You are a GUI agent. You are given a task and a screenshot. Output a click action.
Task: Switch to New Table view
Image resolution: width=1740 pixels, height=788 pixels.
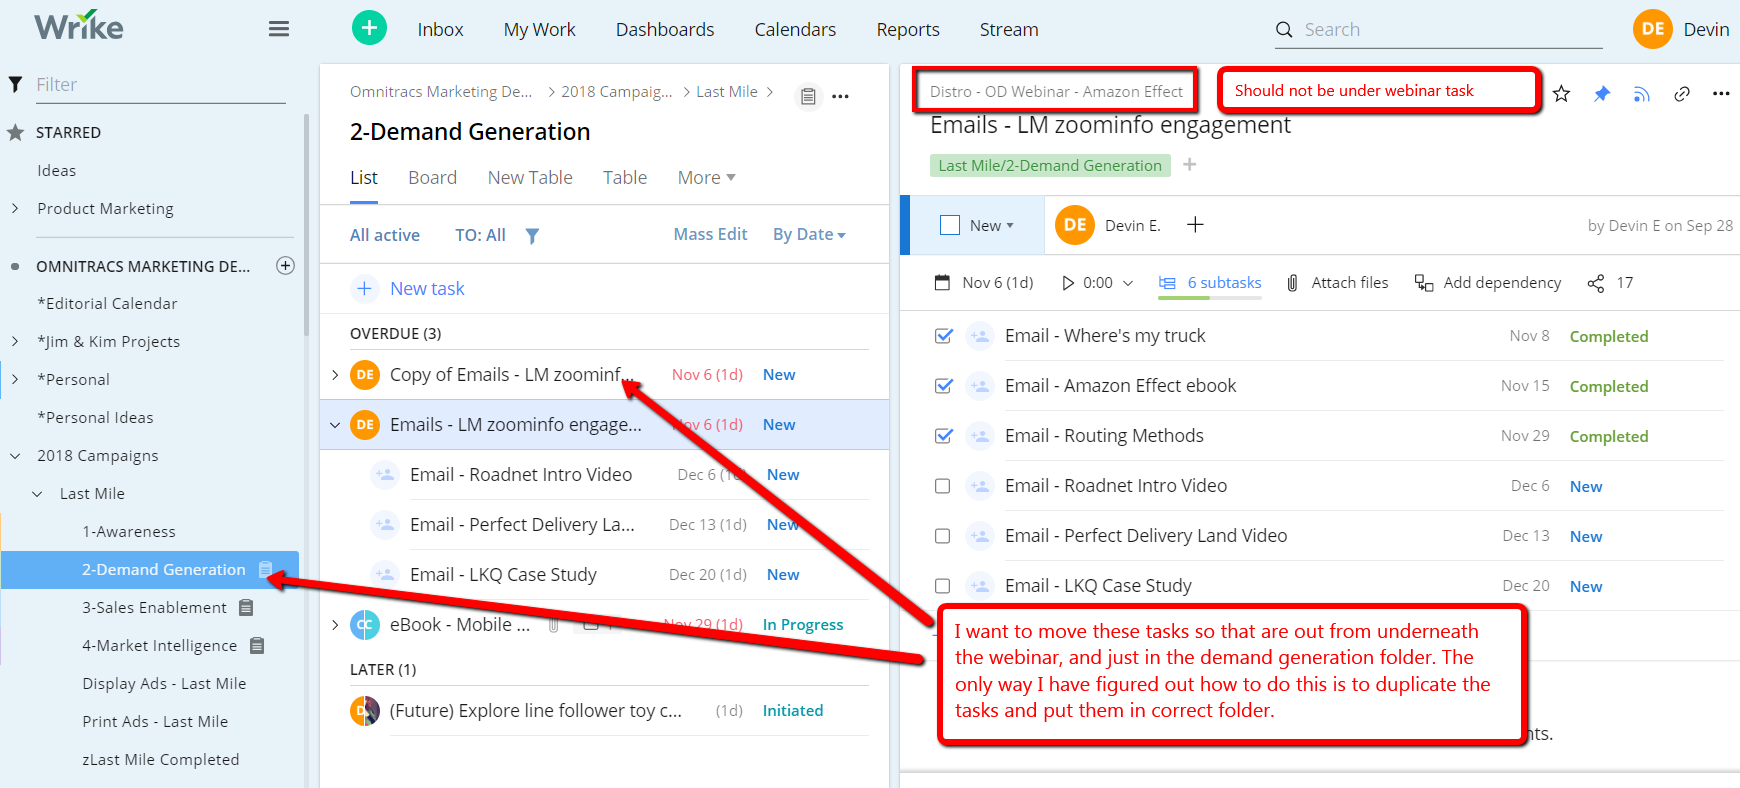pyautogui.click(x=530, y=177)
